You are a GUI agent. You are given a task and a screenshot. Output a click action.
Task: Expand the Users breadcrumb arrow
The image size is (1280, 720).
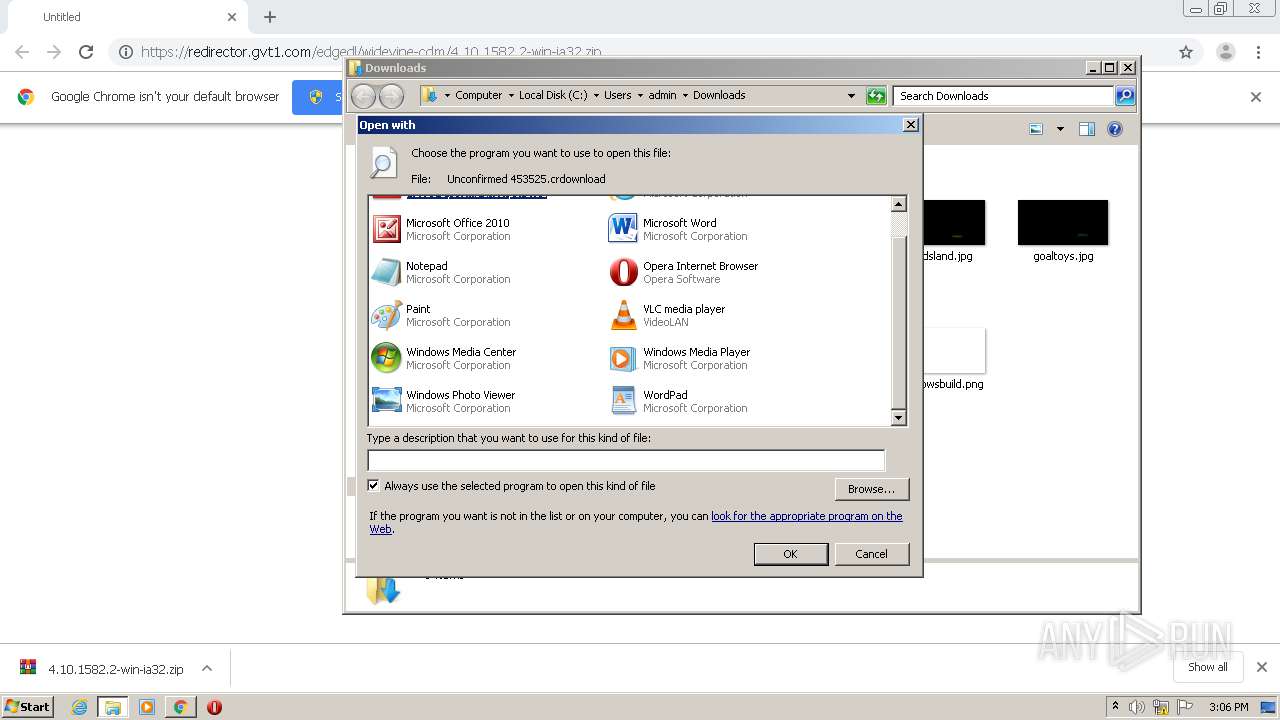(x=640, y=96)
